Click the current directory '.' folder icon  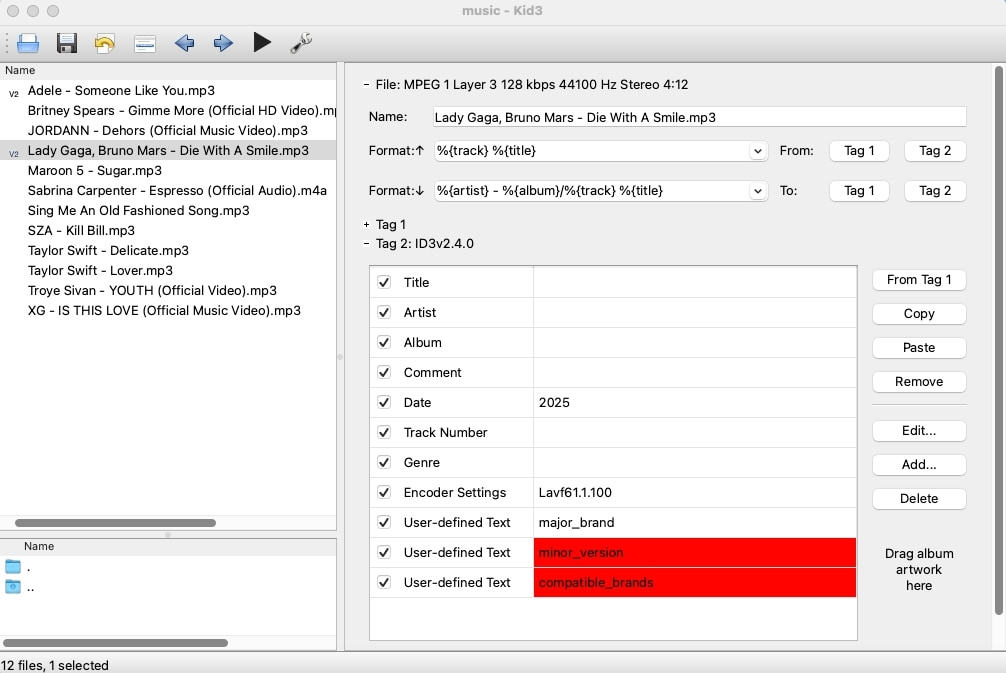[13, 567]
